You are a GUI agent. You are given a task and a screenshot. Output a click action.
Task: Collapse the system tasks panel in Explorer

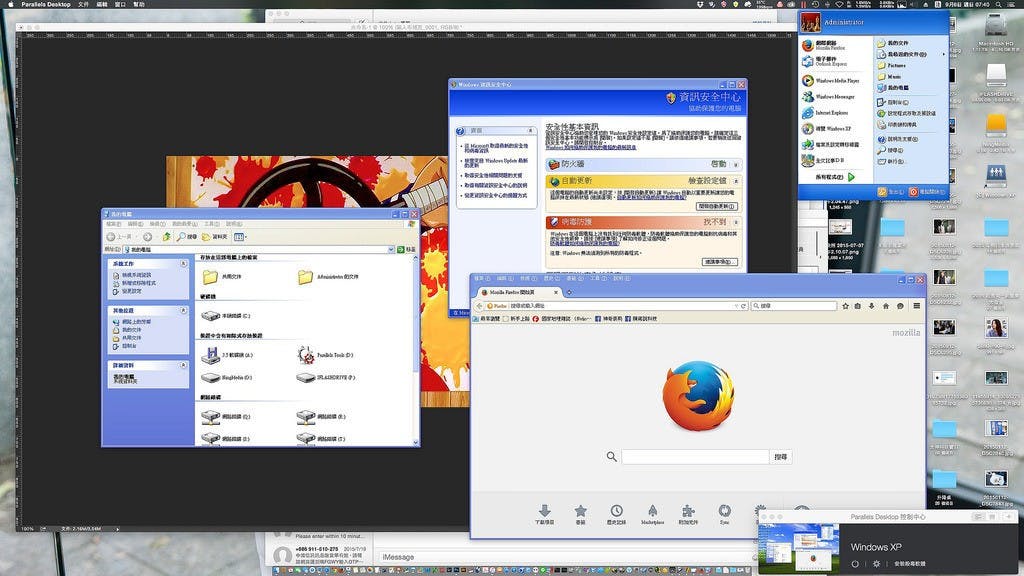coord(183,264)
